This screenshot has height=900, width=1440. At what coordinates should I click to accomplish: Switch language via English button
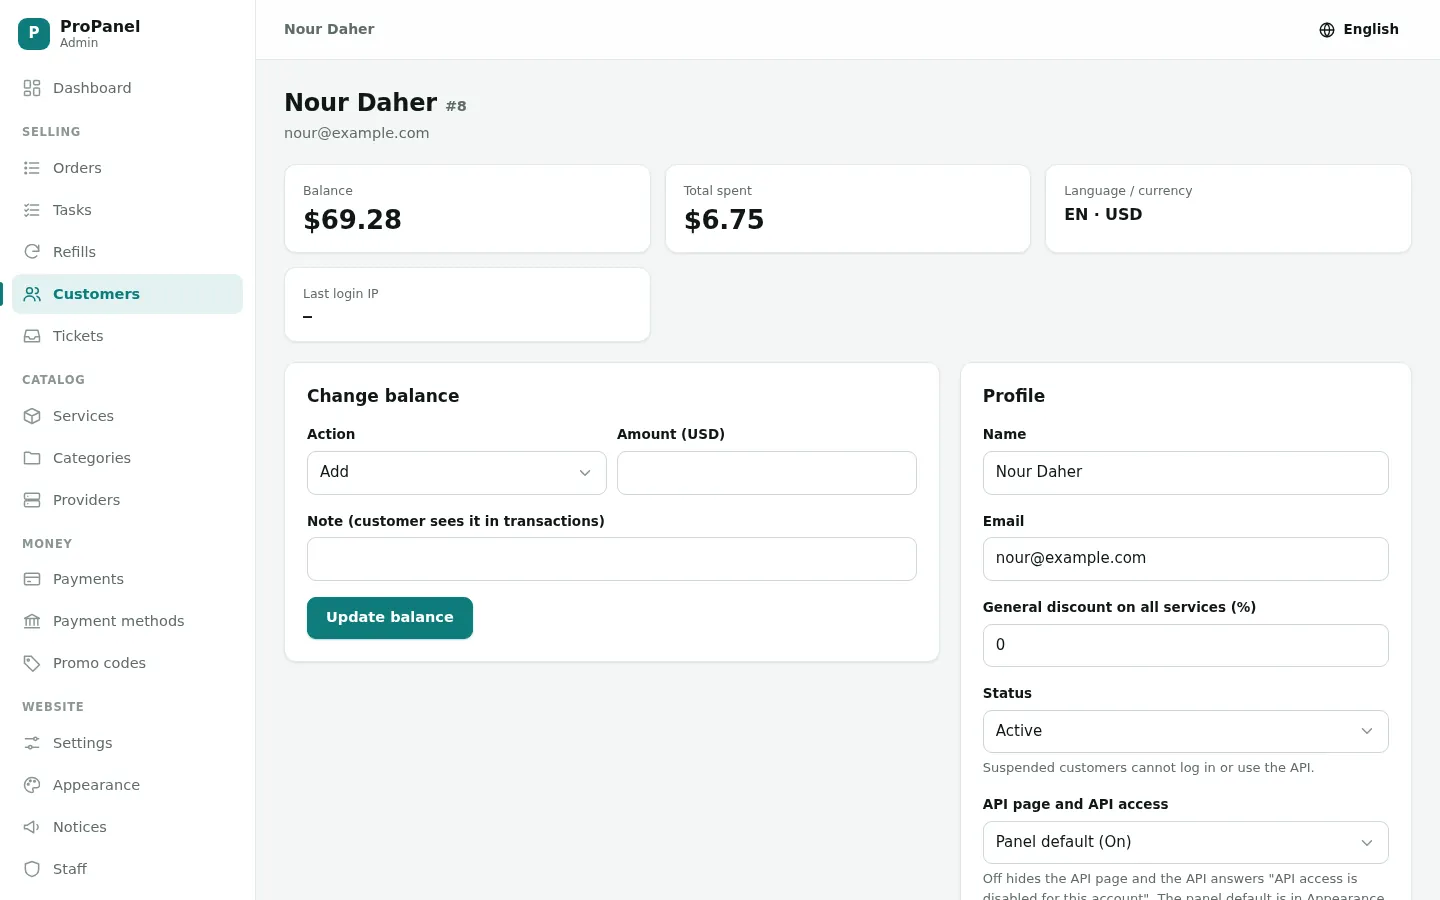(1359, 30)
